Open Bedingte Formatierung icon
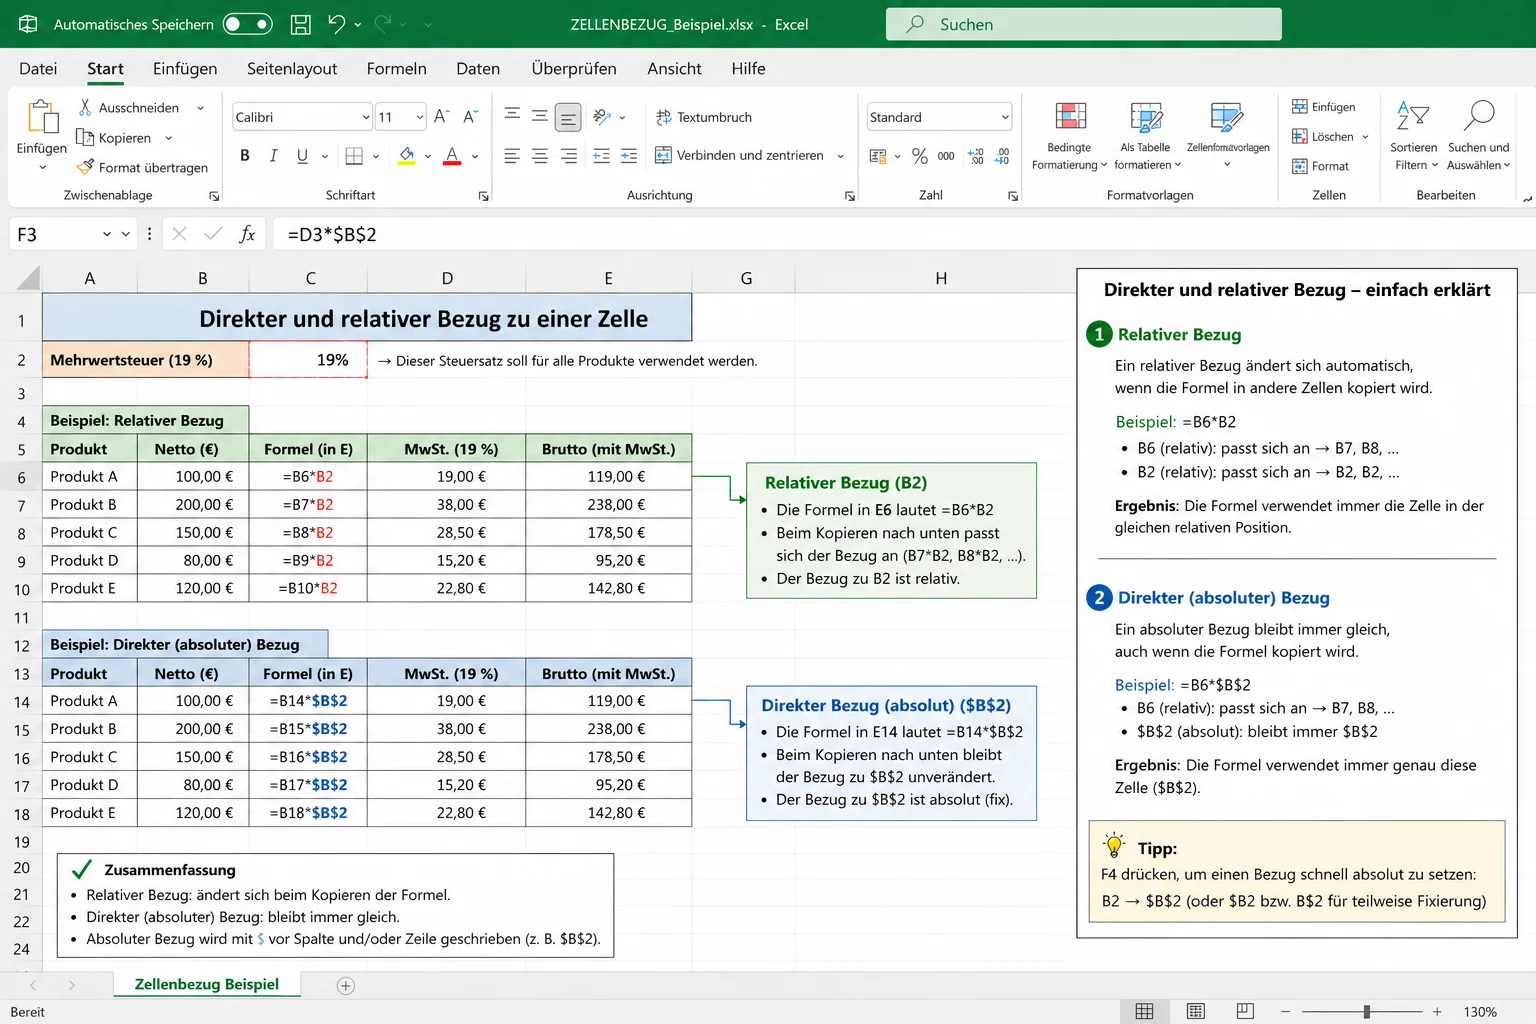Image resolution: width=1536 pixels, height=1024 pixels. (1070, 118)
